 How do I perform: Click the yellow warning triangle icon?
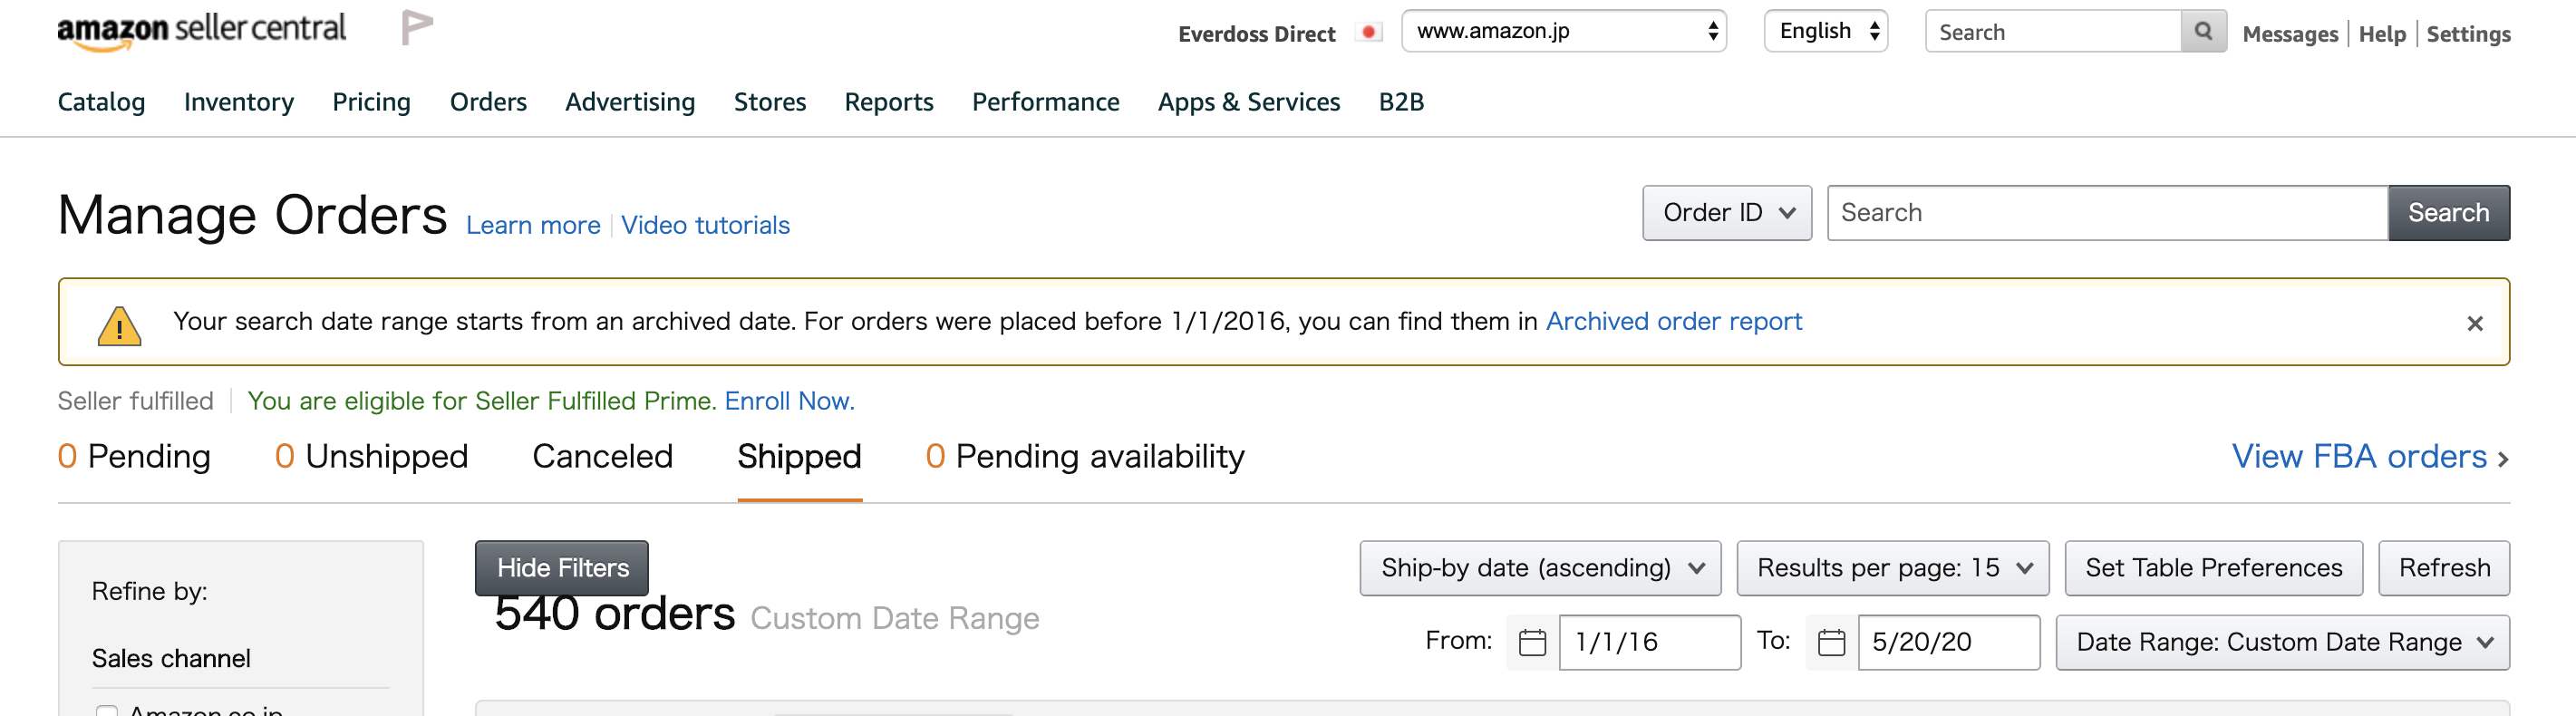[x=119, y=325]
